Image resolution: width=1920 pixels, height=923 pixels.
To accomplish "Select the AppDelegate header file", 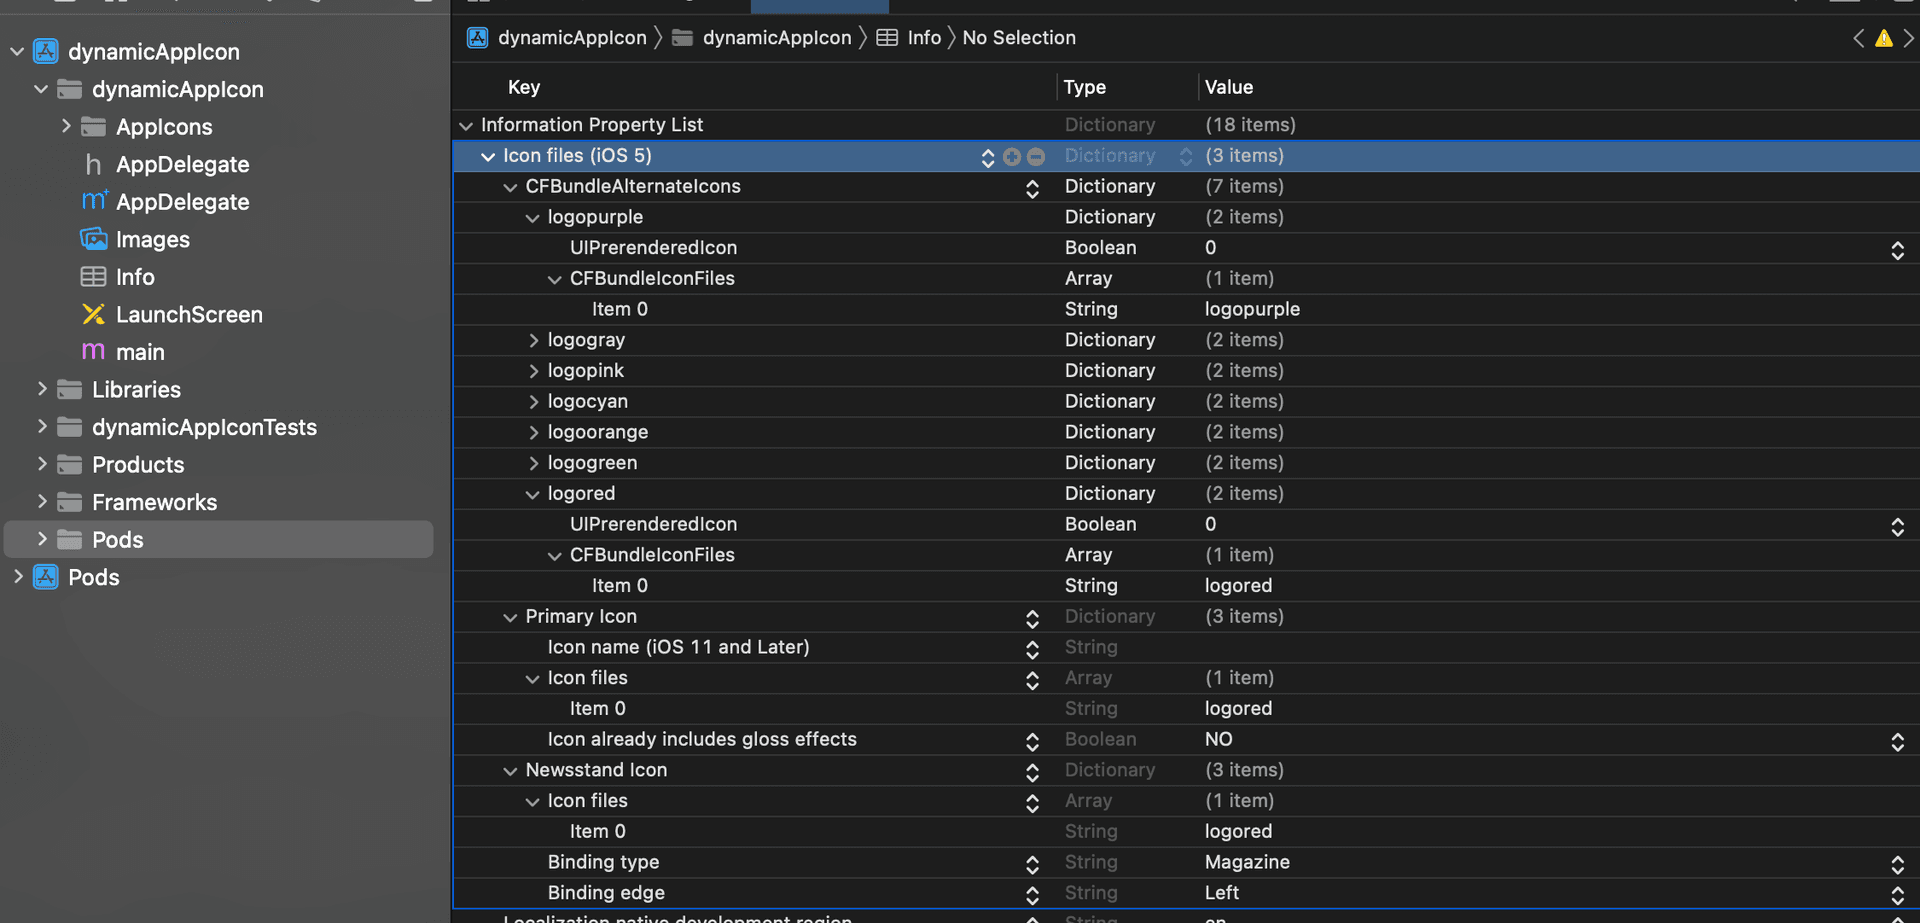I will [x=182, y=165].
